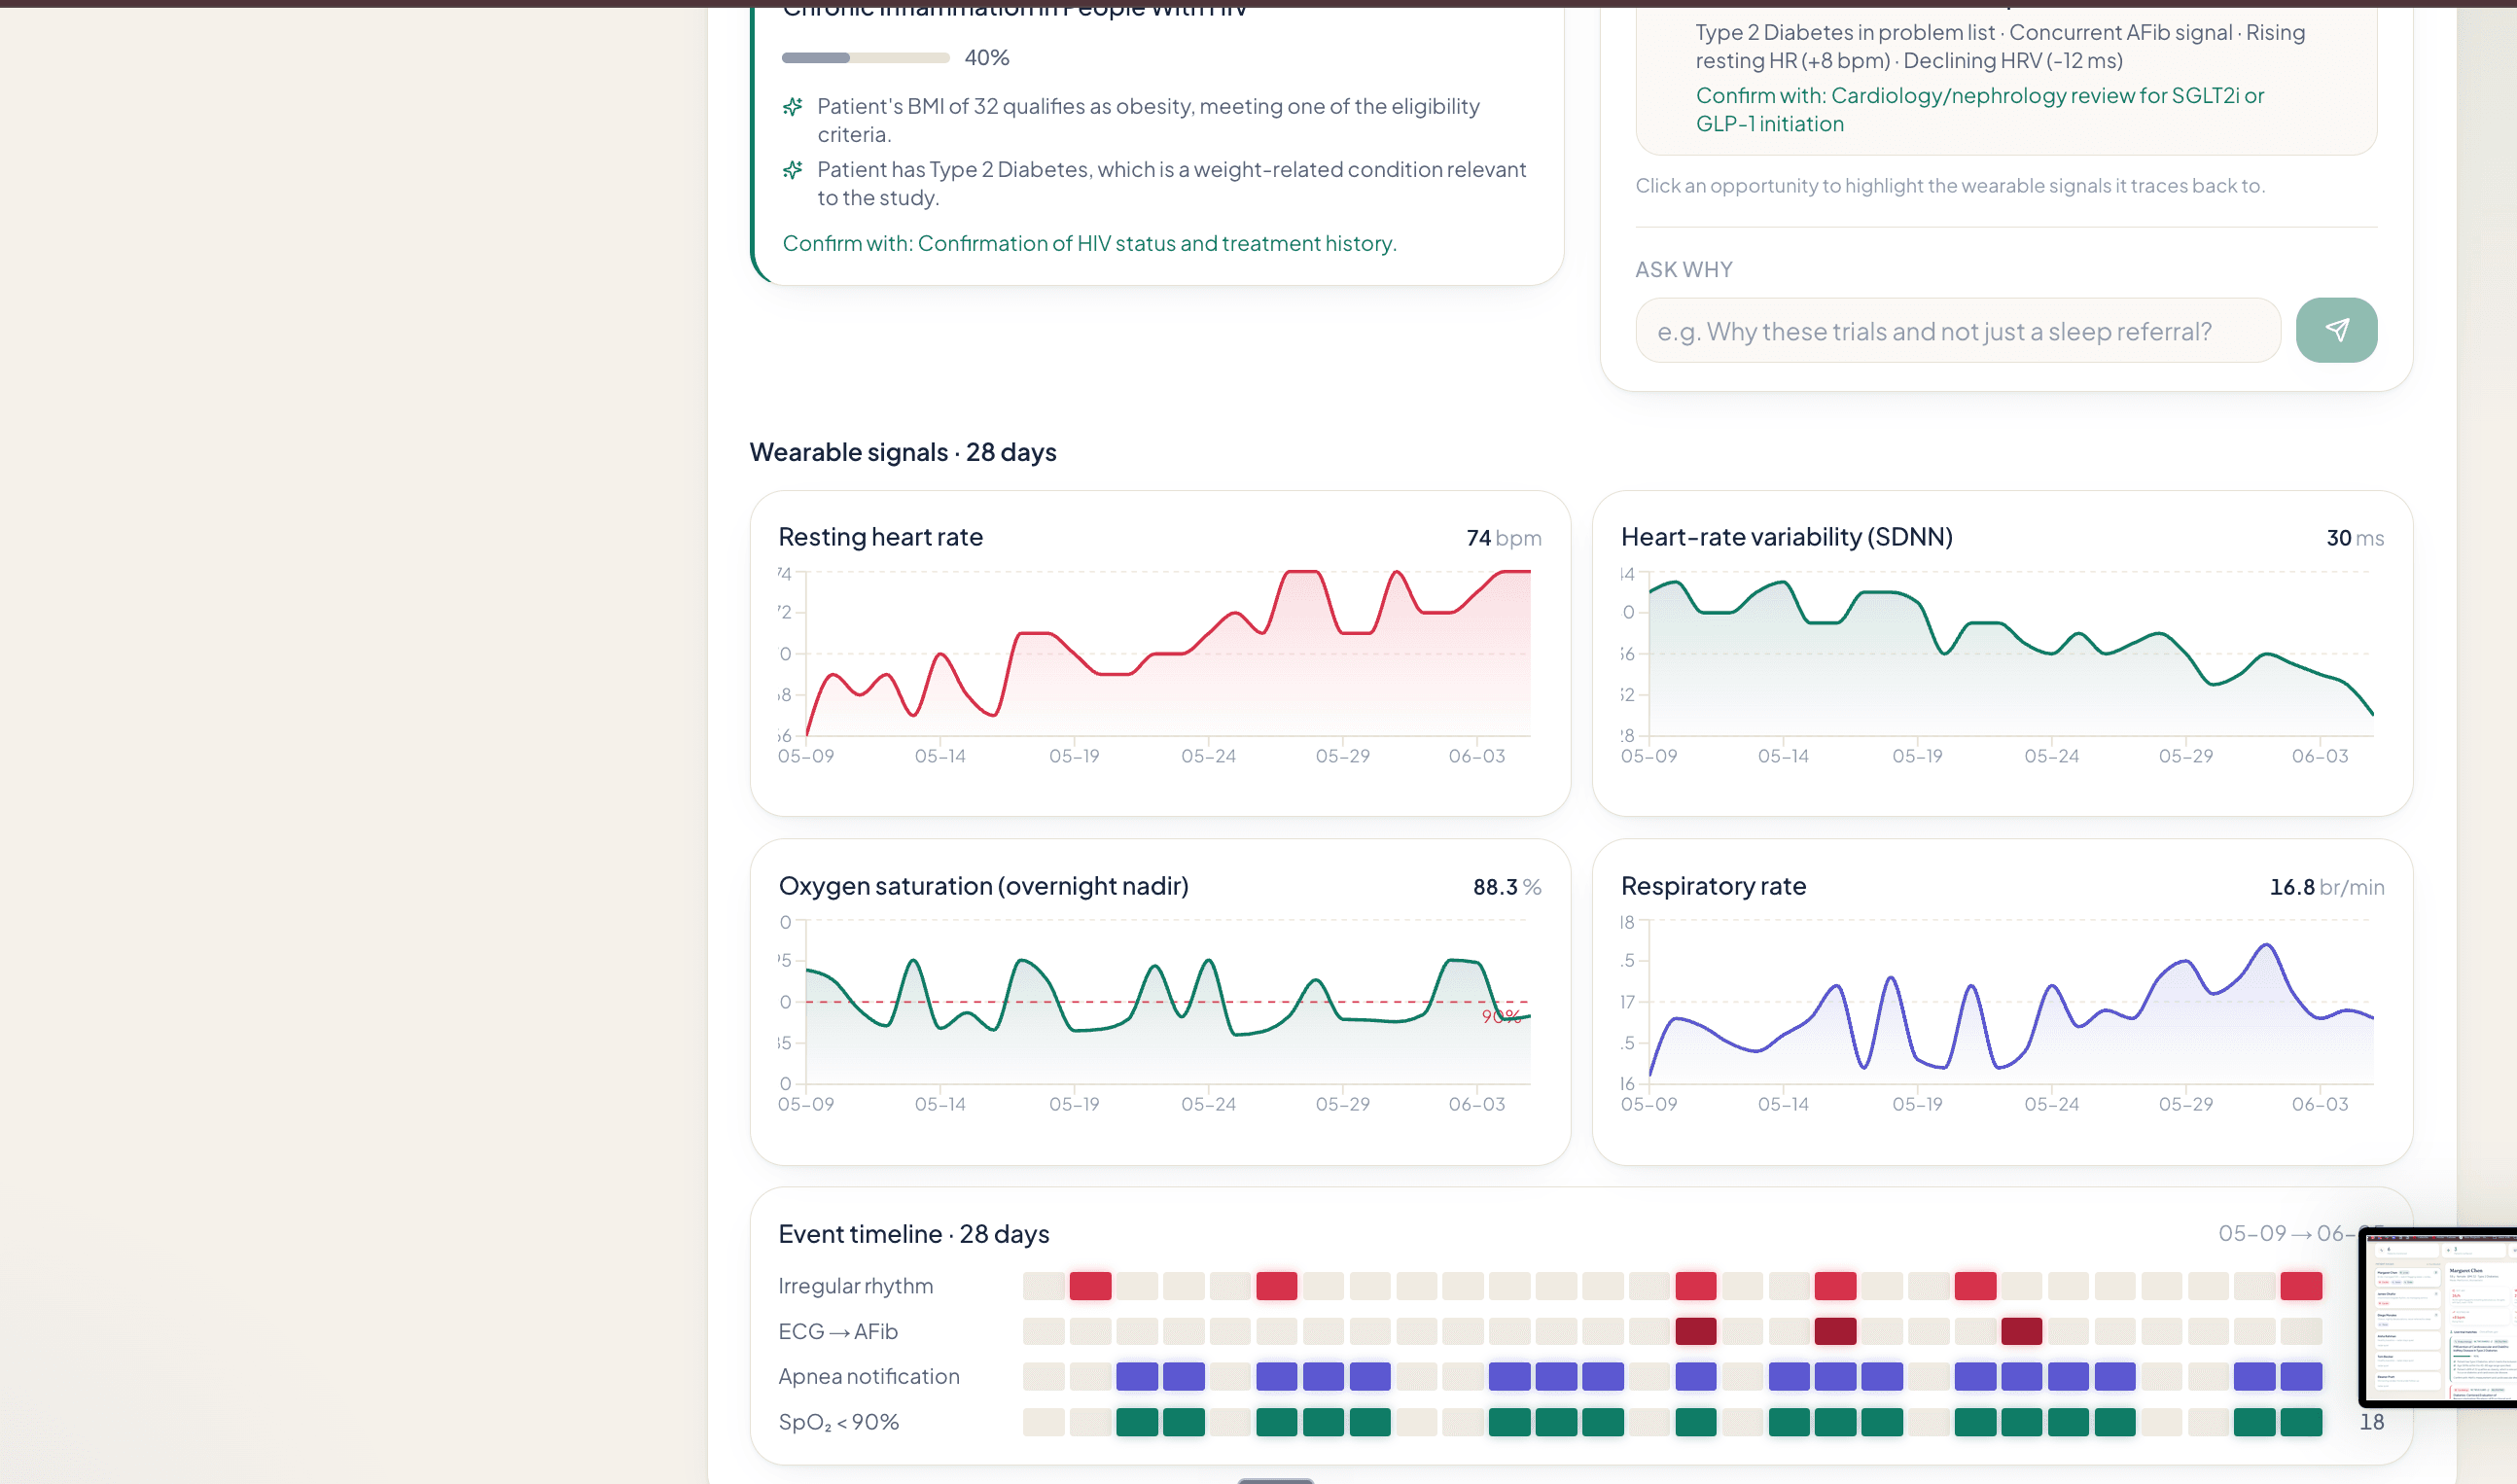The width and height of the screenshot is (2517, 1484).
Task: Select the ECG → AFib row label
Action: [838, 1331]
